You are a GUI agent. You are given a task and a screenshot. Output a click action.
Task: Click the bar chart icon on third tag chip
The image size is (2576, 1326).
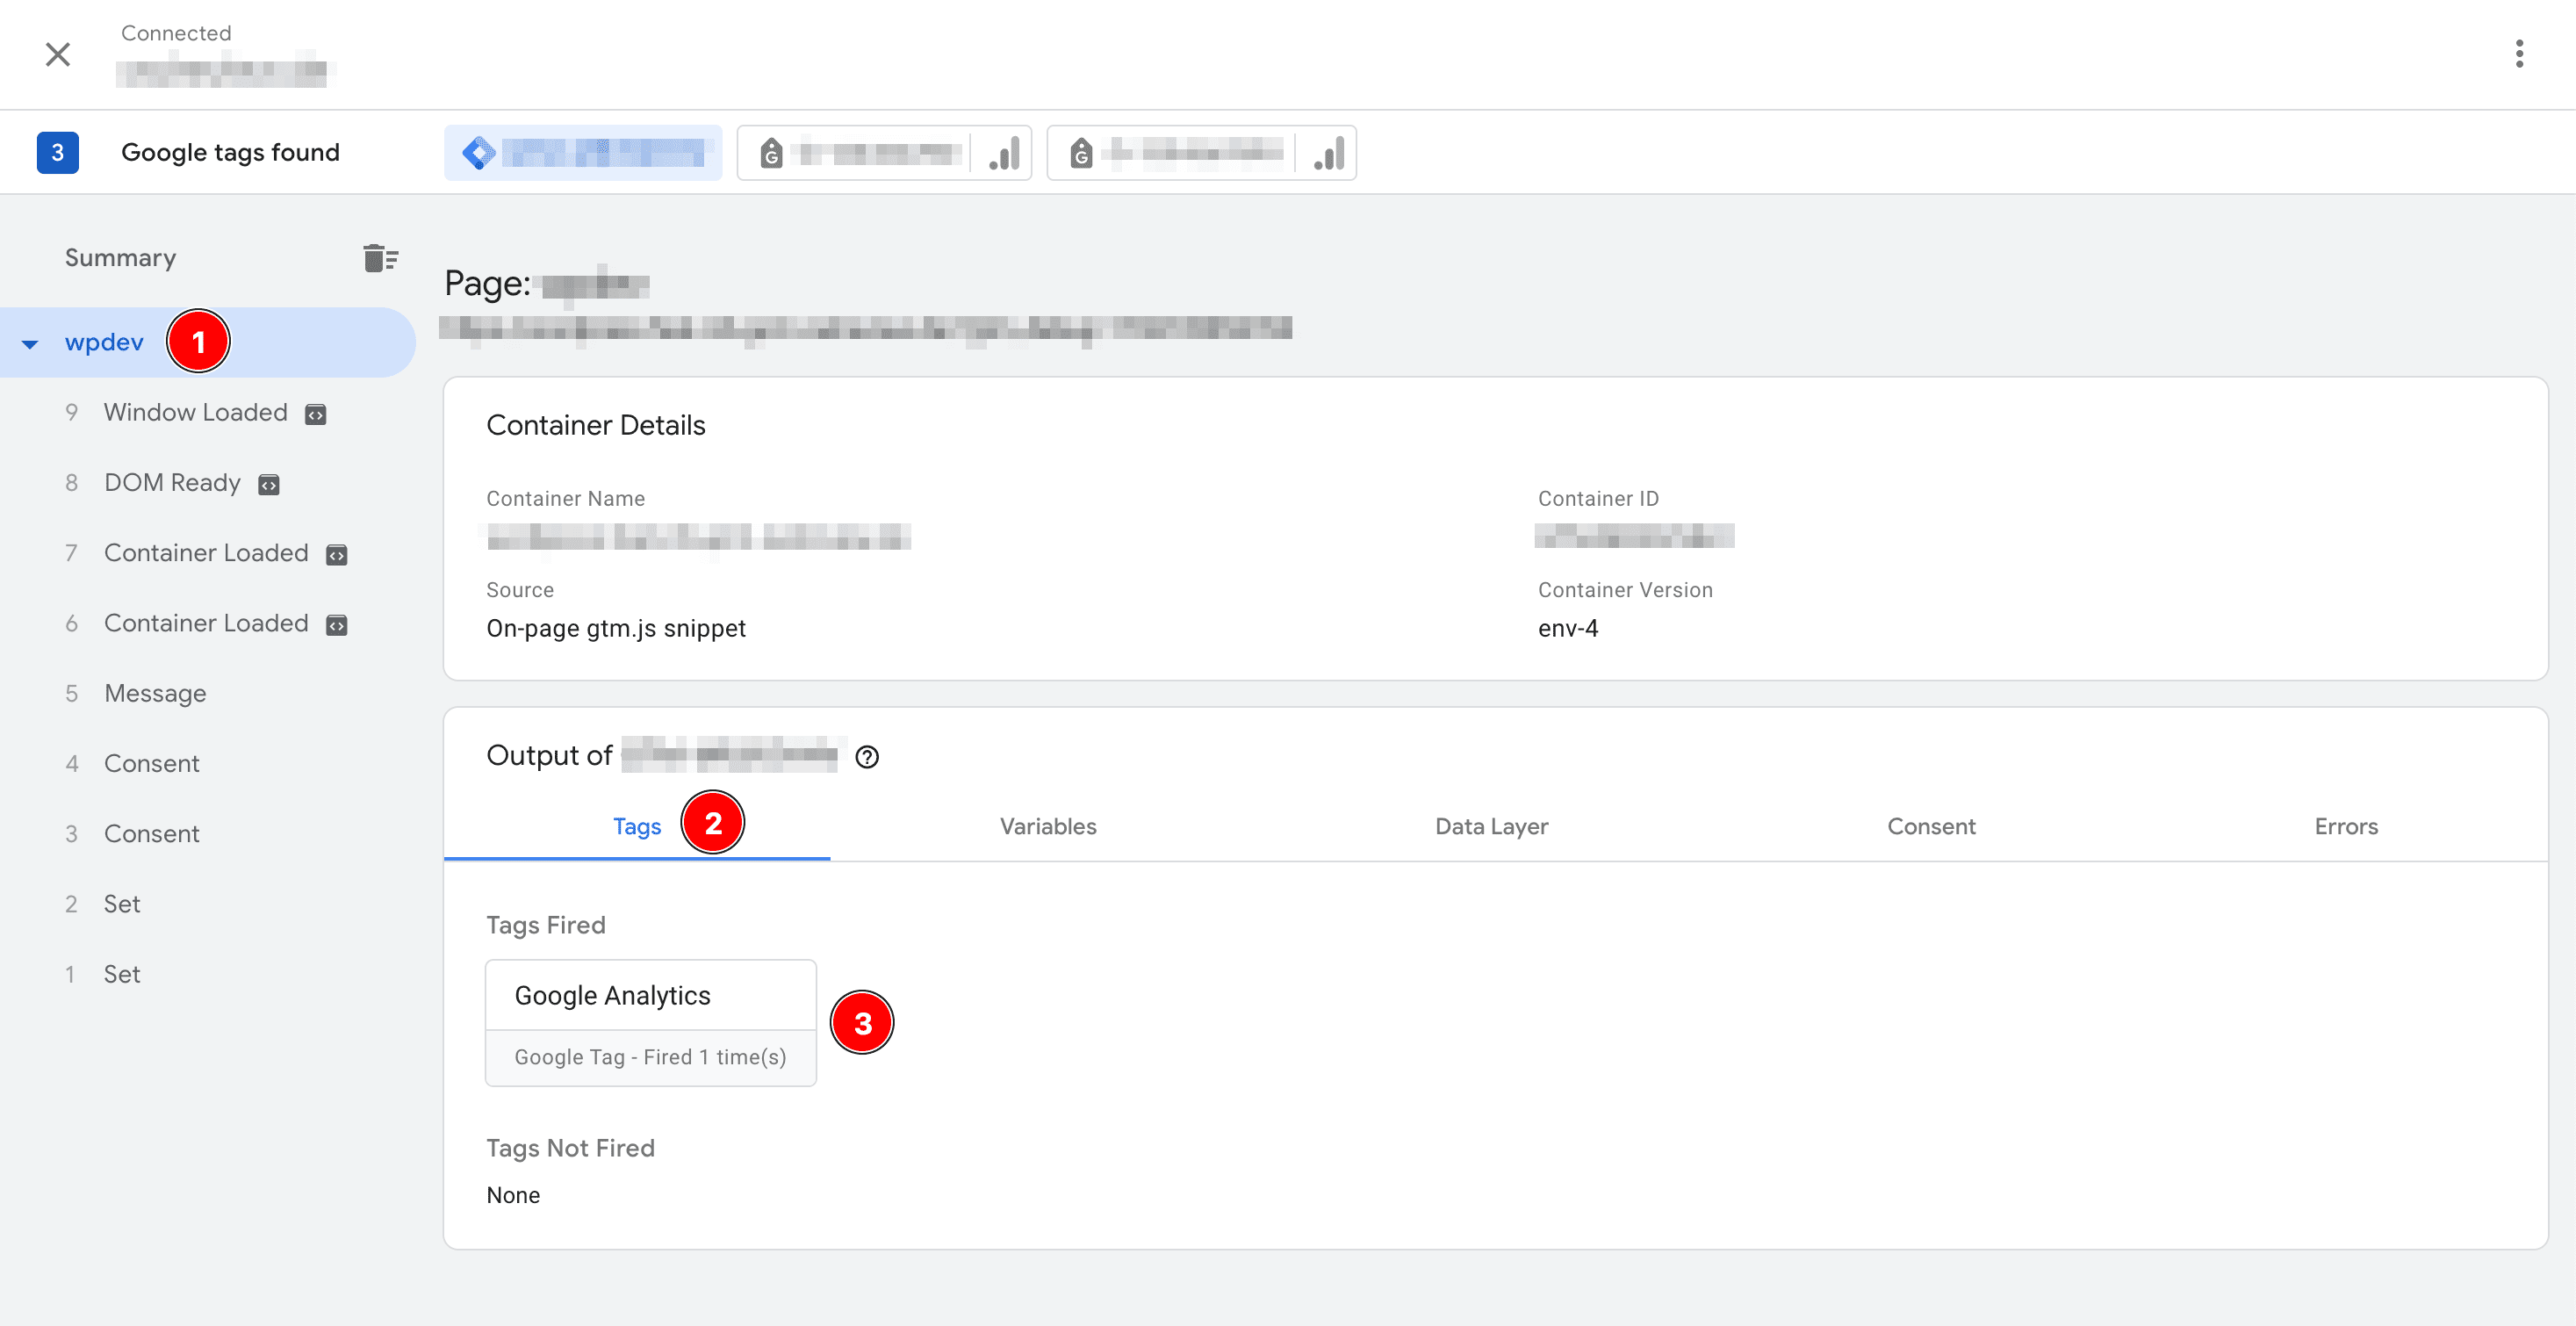click(x=1328, y=153)
